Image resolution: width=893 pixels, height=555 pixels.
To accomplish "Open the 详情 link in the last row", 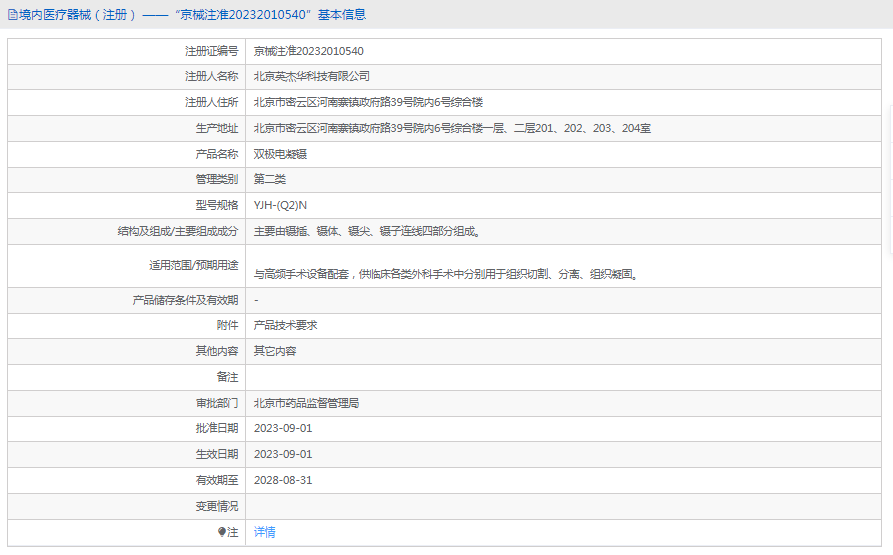I will (x=264, y=532).
